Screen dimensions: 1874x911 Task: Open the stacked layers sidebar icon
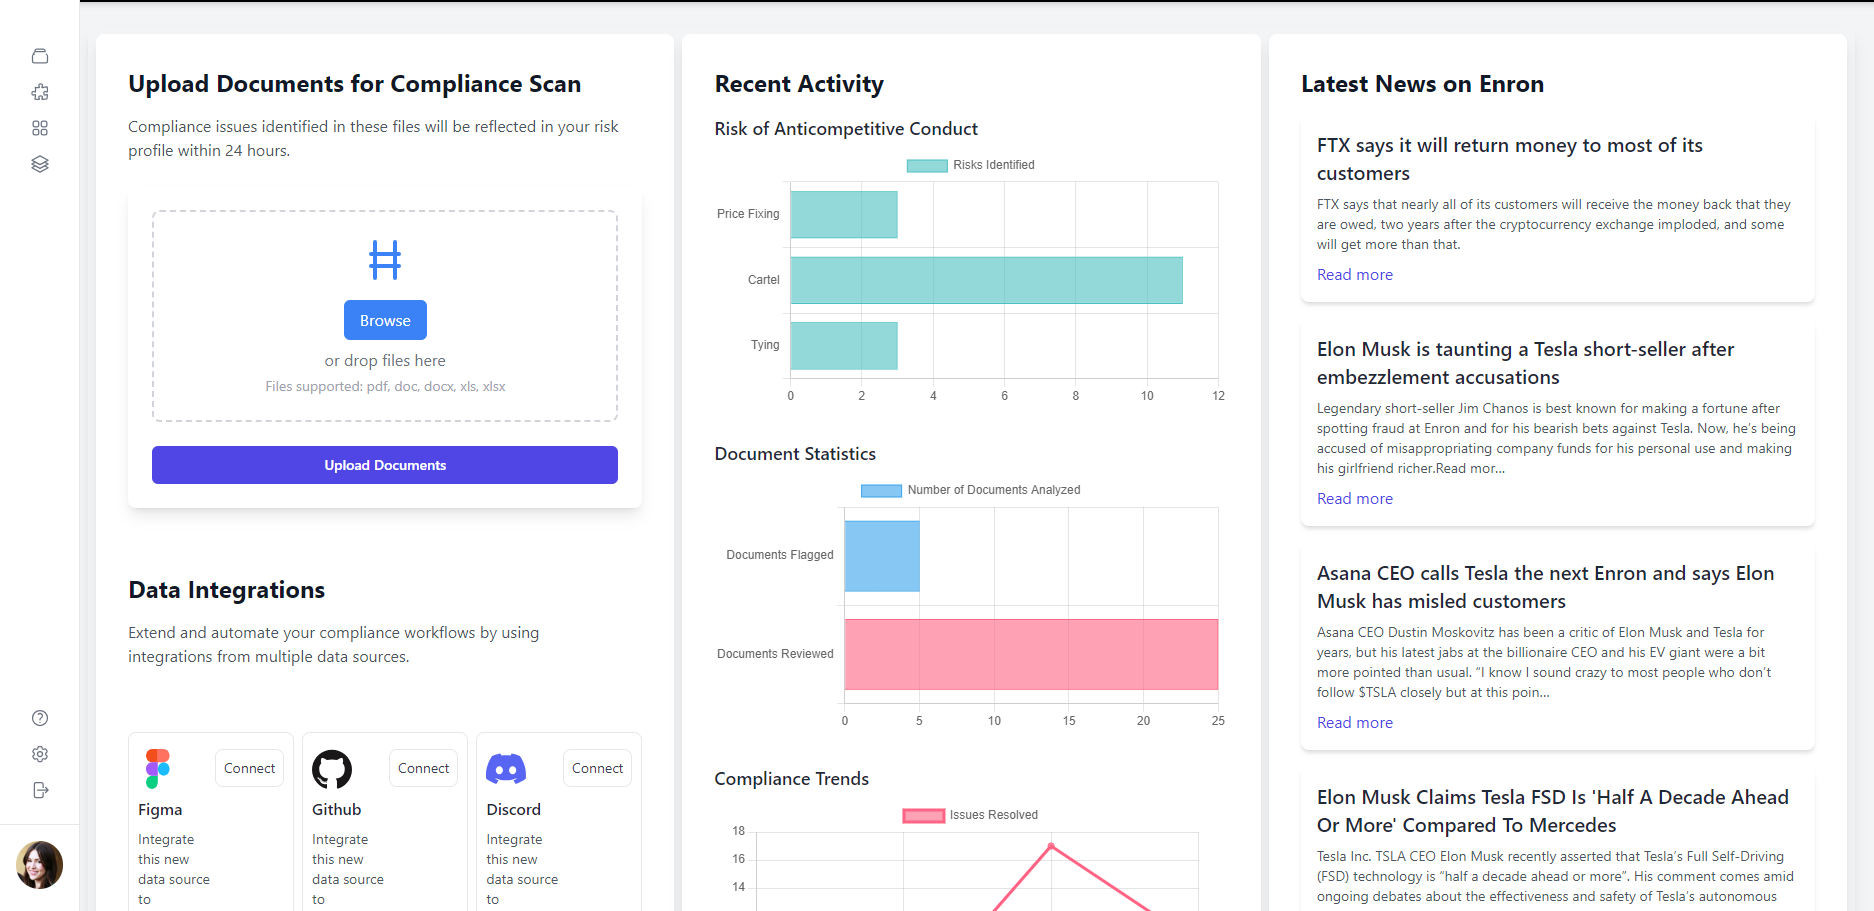pos(40,164)
